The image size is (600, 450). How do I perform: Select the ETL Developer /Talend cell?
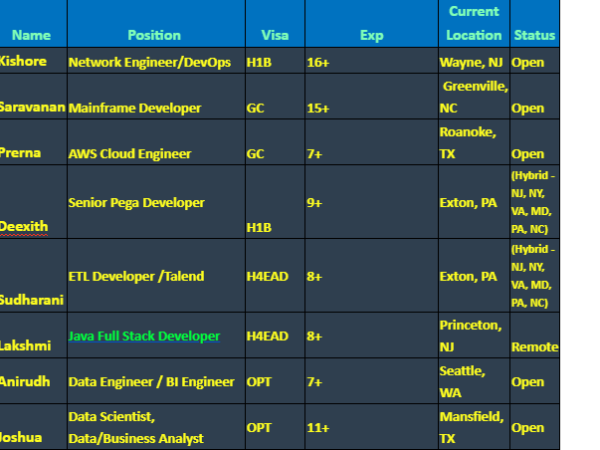(x=156, y=276)
